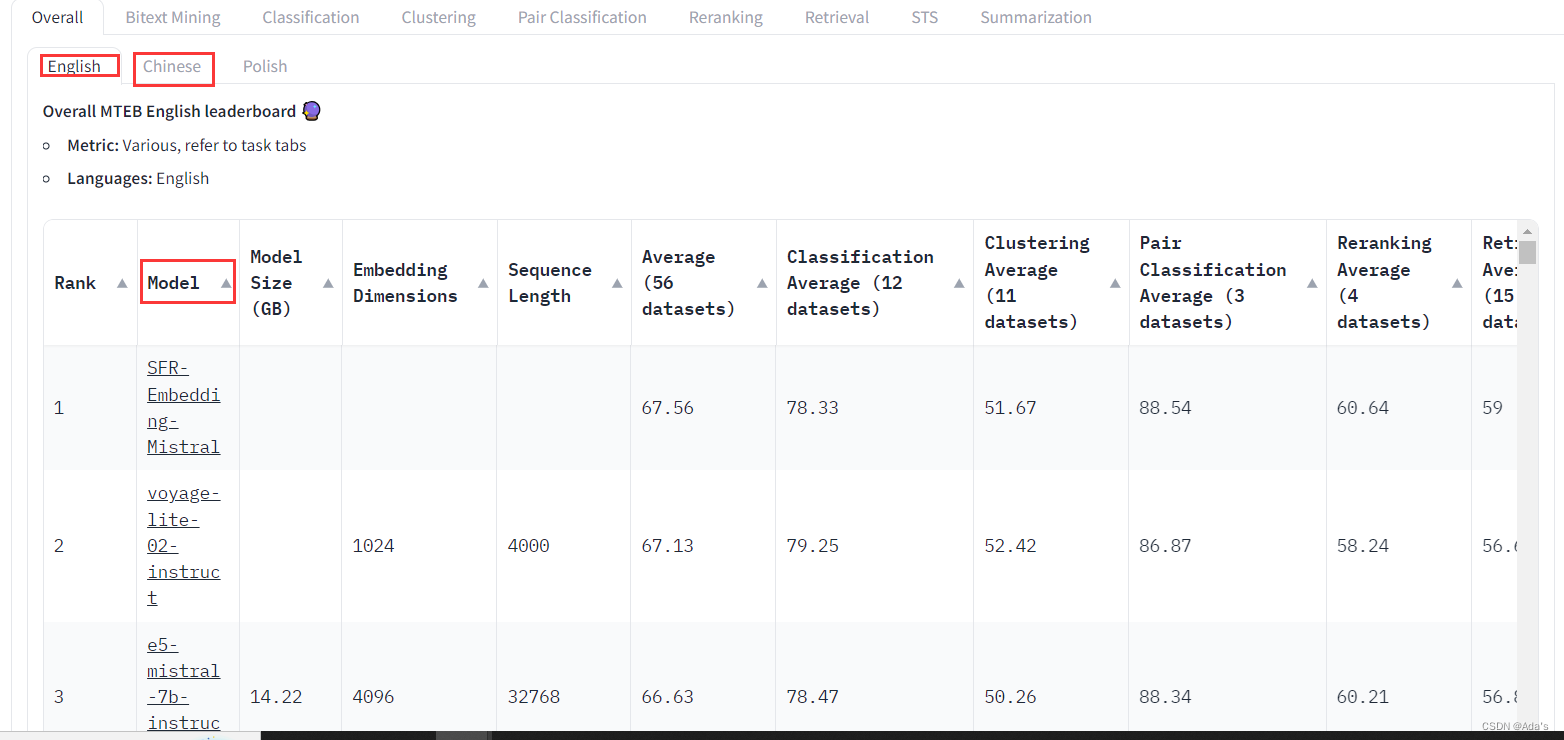Viewport: 1564px width, 740px height.
Task: Sort by Model Size (GB) arrow
Action: [x=328, y=283]
